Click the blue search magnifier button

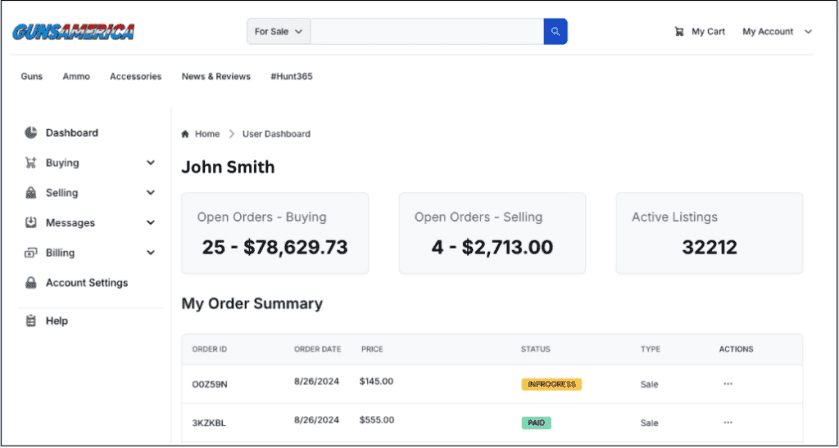pyautogui.click(x=555, y=31)
